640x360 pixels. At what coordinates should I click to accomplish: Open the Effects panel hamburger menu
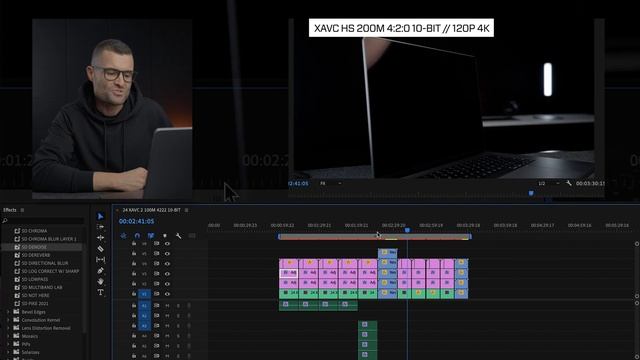pyautogui.click(x=22, y=210)
